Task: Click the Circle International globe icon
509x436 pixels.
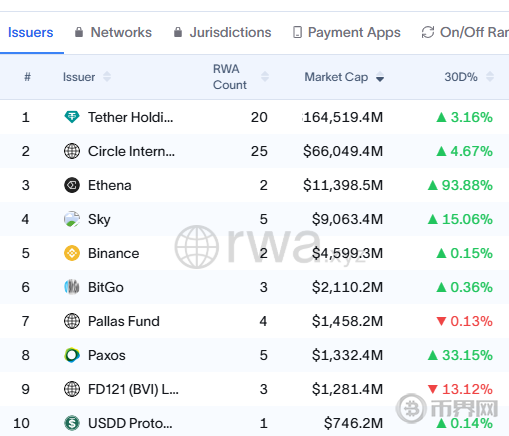Action: pyautogui.click(x=72, y=151)
